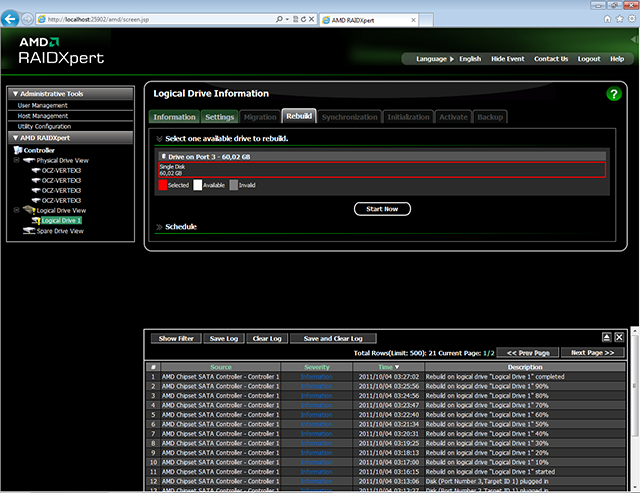
Task: Click the browser refresh icon
Action: (x=303, y=19)
